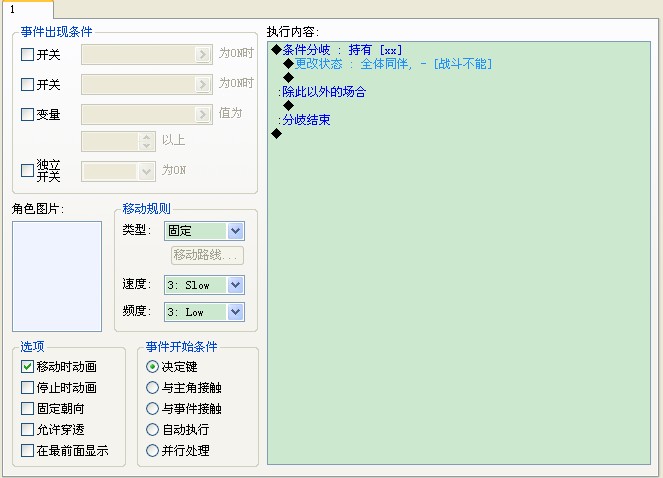Open first switch selector arrow button
The width and height of the screenshot is (663, 478).
click(203, 54)
